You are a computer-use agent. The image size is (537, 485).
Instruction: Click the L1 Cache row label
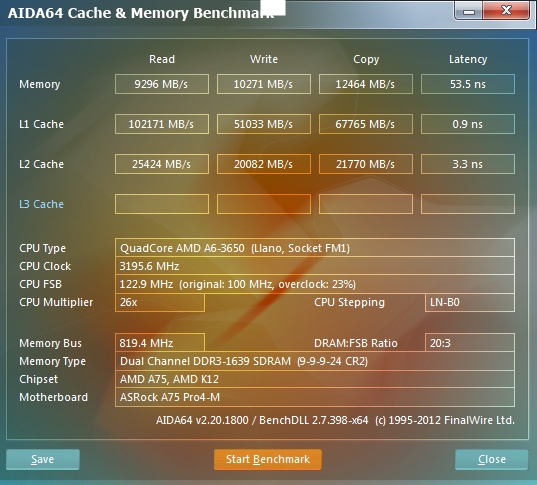[41, 124]
